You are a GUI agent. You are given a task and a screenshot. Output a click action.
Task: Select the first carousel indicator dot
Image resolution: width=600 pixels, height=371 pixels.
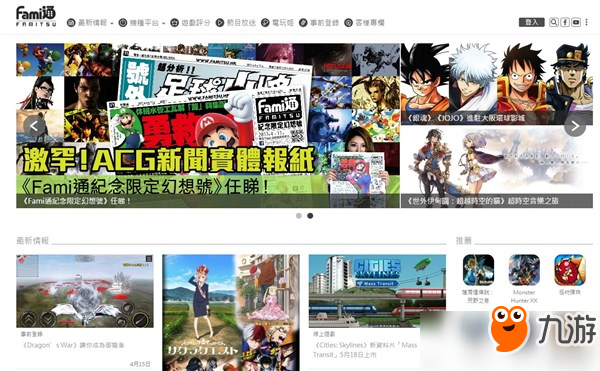pyautogui.click(x=299, y=216)
